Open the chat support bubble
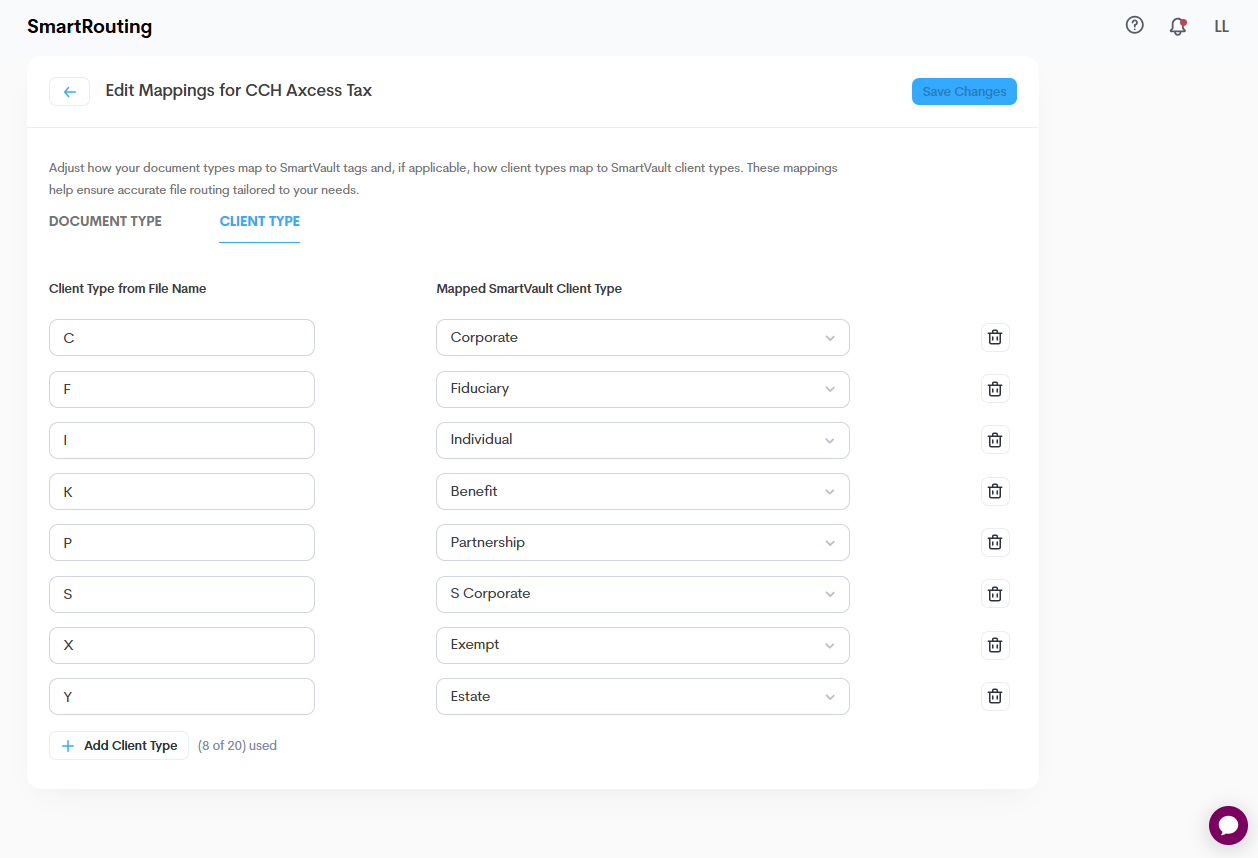This screenshot has width=1258, height=858. pos(1228,825)
